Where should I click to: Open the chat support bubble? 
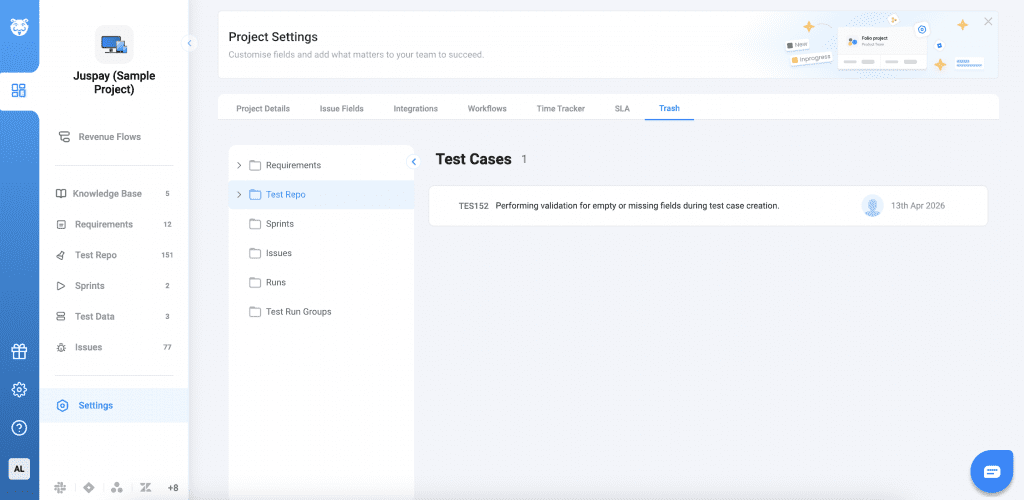(x=991, y=471)
